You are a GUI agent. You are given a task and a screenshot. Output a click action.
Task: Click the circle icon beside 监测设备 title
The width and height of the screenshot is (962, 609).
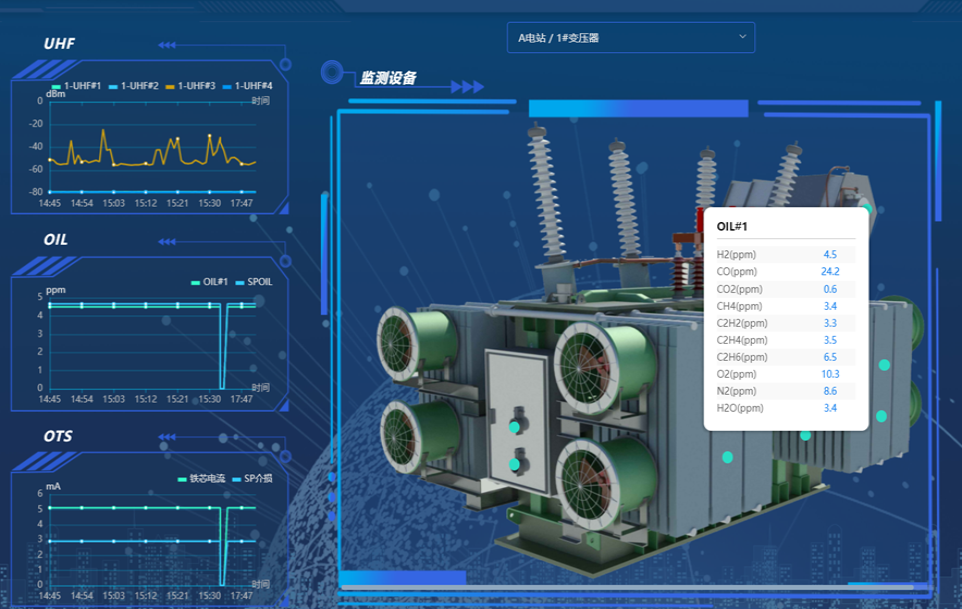click(333, 73)
